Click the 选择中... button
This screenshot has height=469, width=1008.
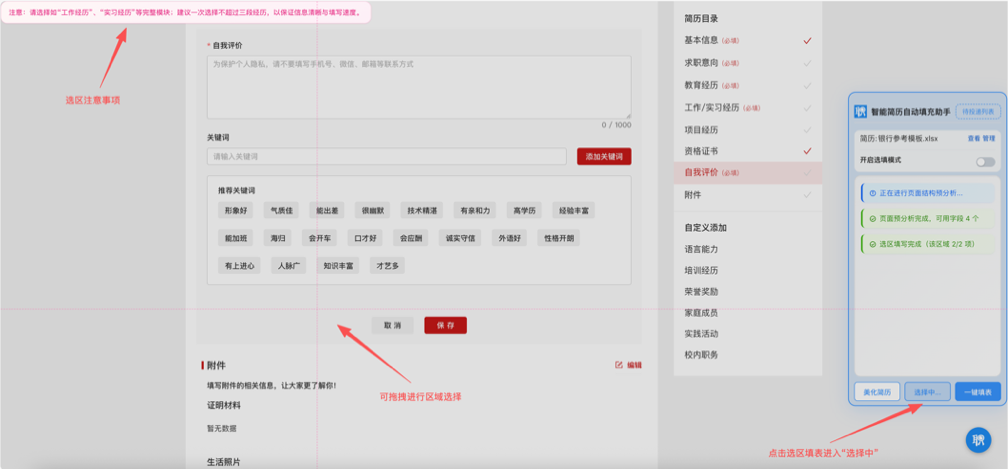coord(927,392)
